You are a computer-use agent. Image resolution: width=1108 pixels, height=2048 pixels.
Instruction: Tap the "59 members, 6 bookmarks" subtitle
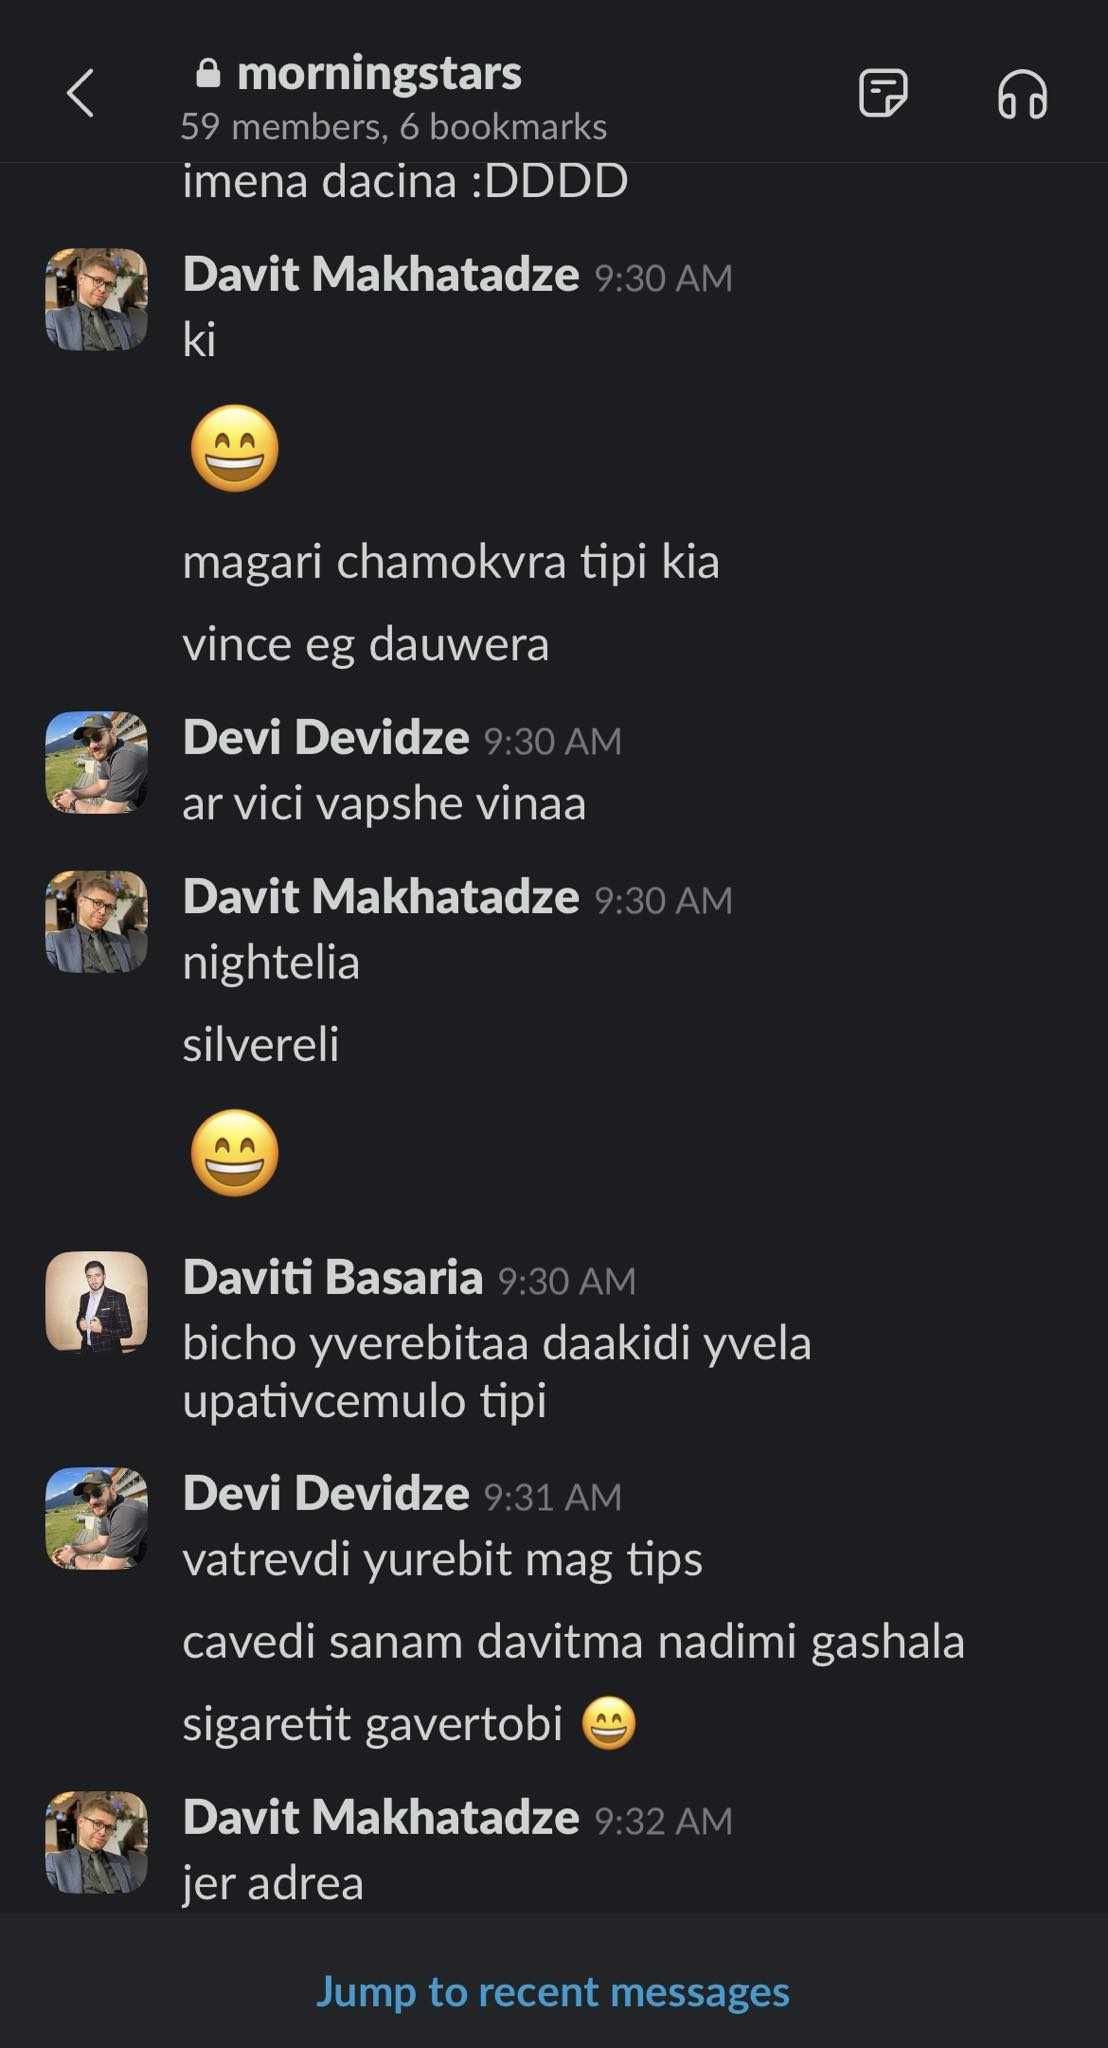tap(393, 127)
